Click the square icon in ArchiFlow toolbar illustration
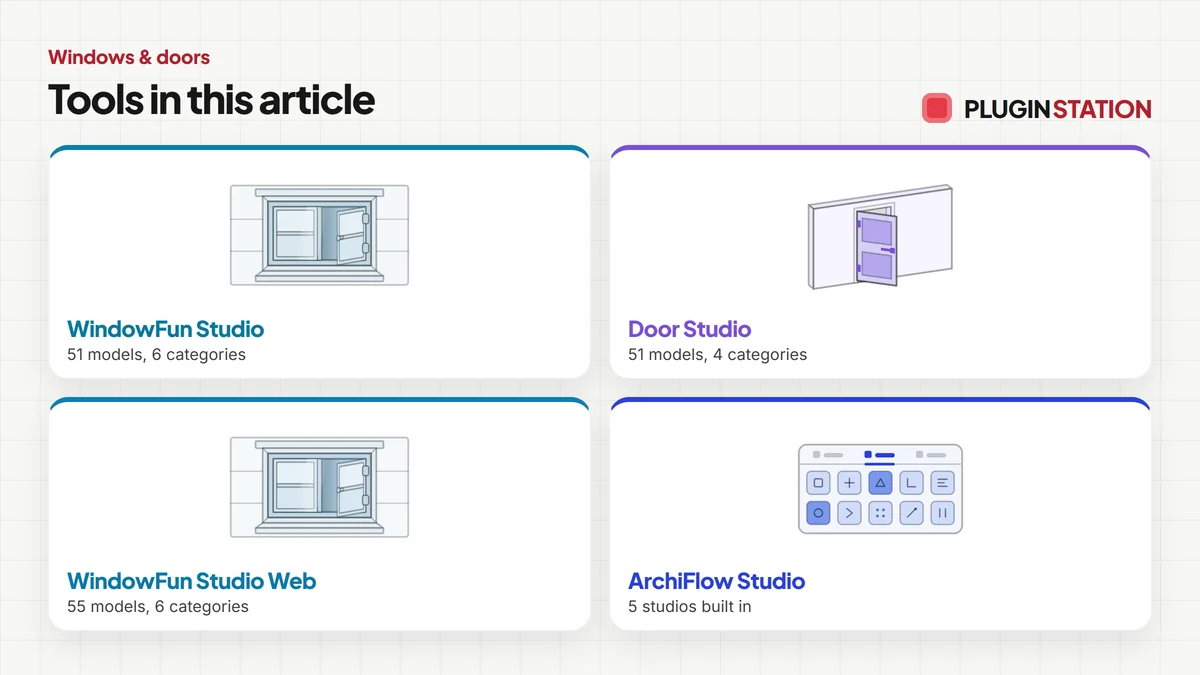 point(818,483)
